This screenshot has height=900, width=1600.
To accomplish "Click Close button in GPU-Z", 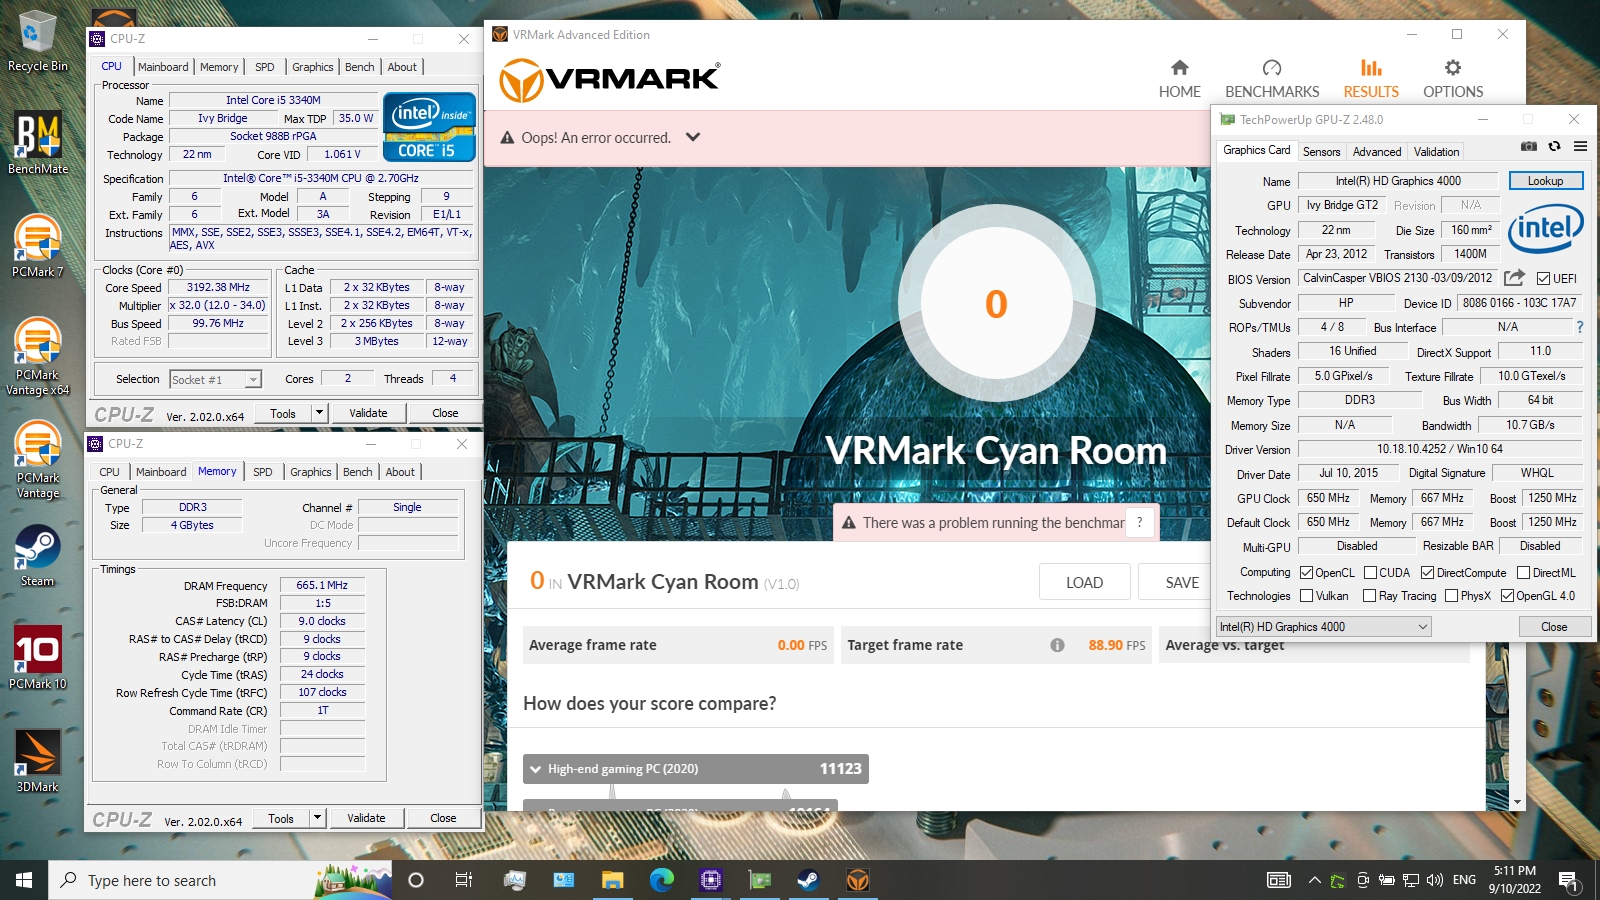I will tap(1554, 627).
